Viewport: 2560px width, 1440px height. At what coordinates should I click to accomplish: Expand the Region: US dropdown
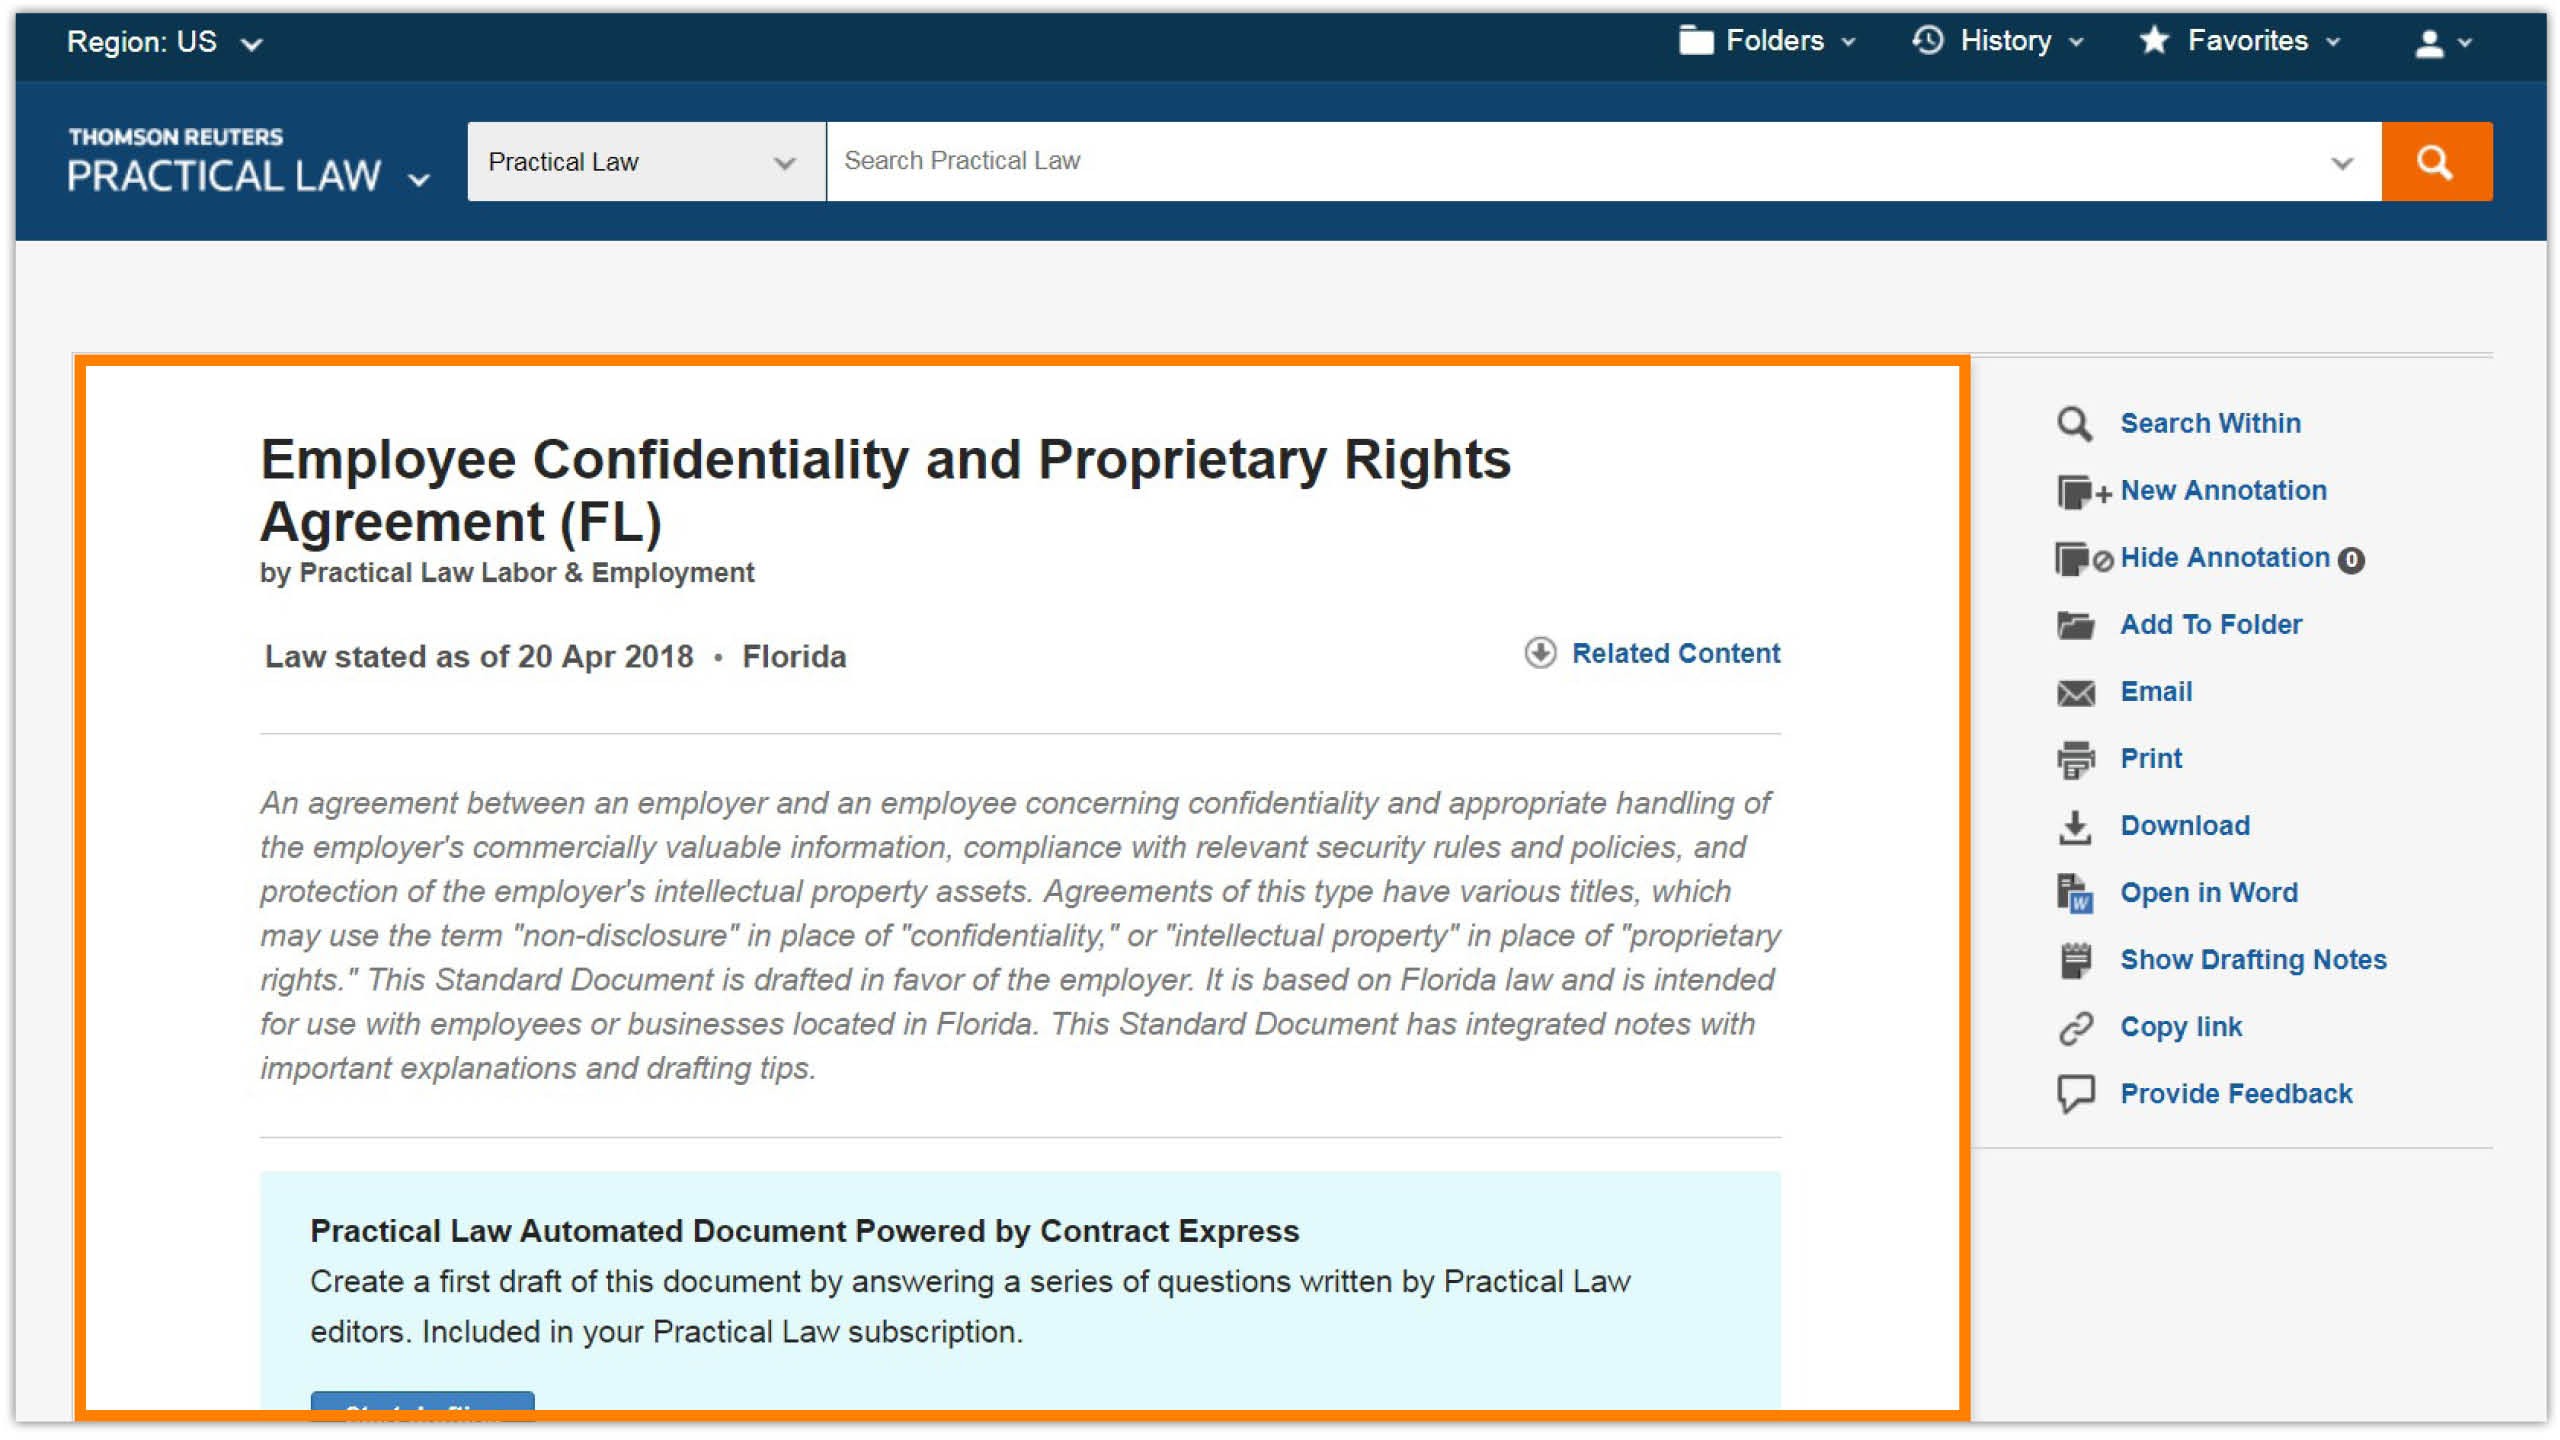point(165,42)
